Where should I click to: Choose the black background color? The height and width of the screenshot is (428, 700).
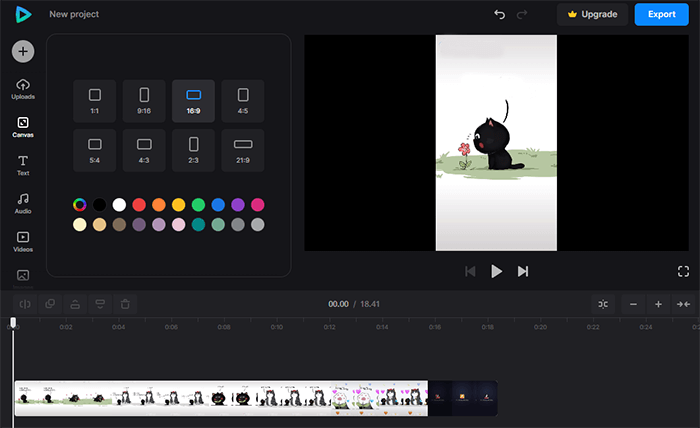[100, 205]
